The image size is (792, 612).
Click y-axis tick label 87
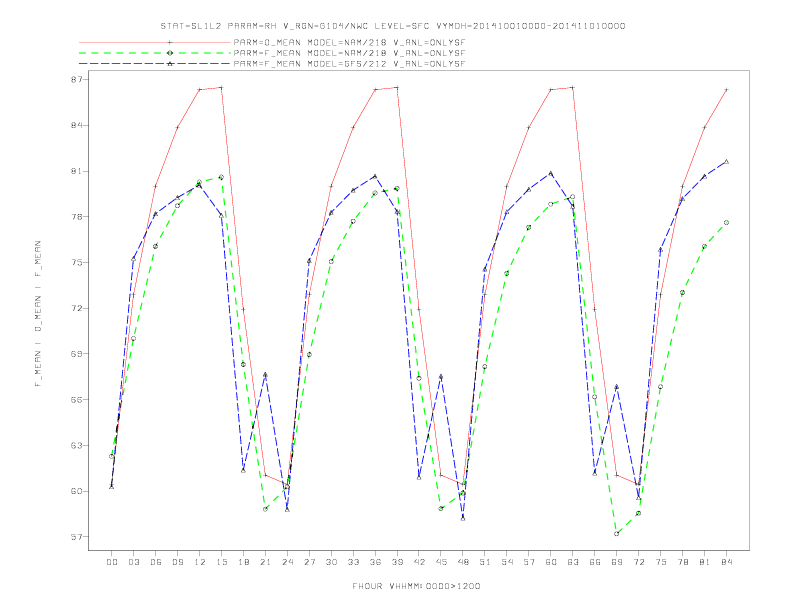click(78, 80)
